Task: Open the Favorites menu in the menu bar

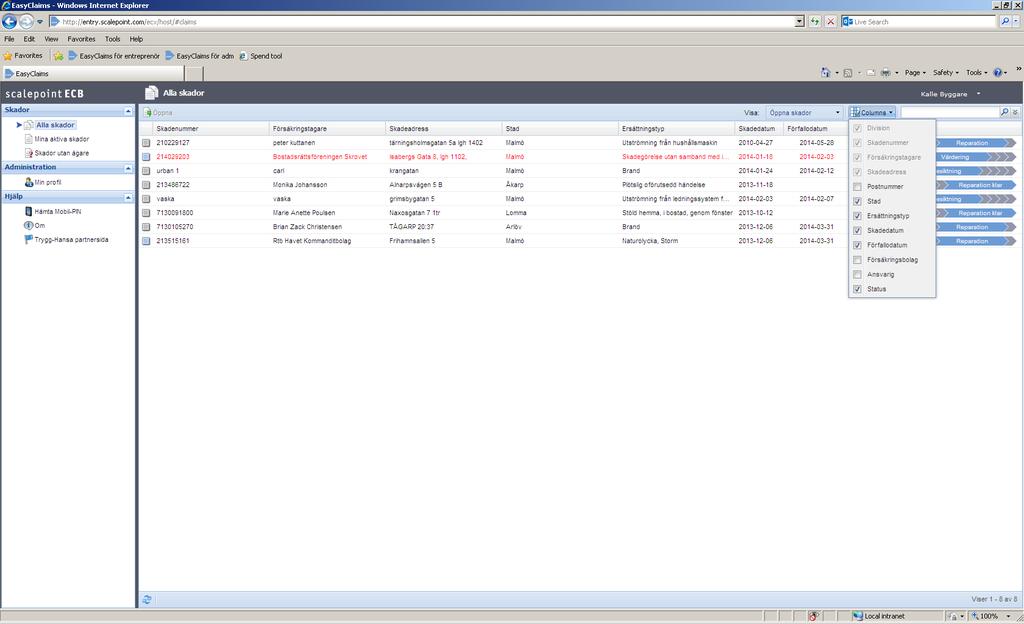Action: point(81,39)
